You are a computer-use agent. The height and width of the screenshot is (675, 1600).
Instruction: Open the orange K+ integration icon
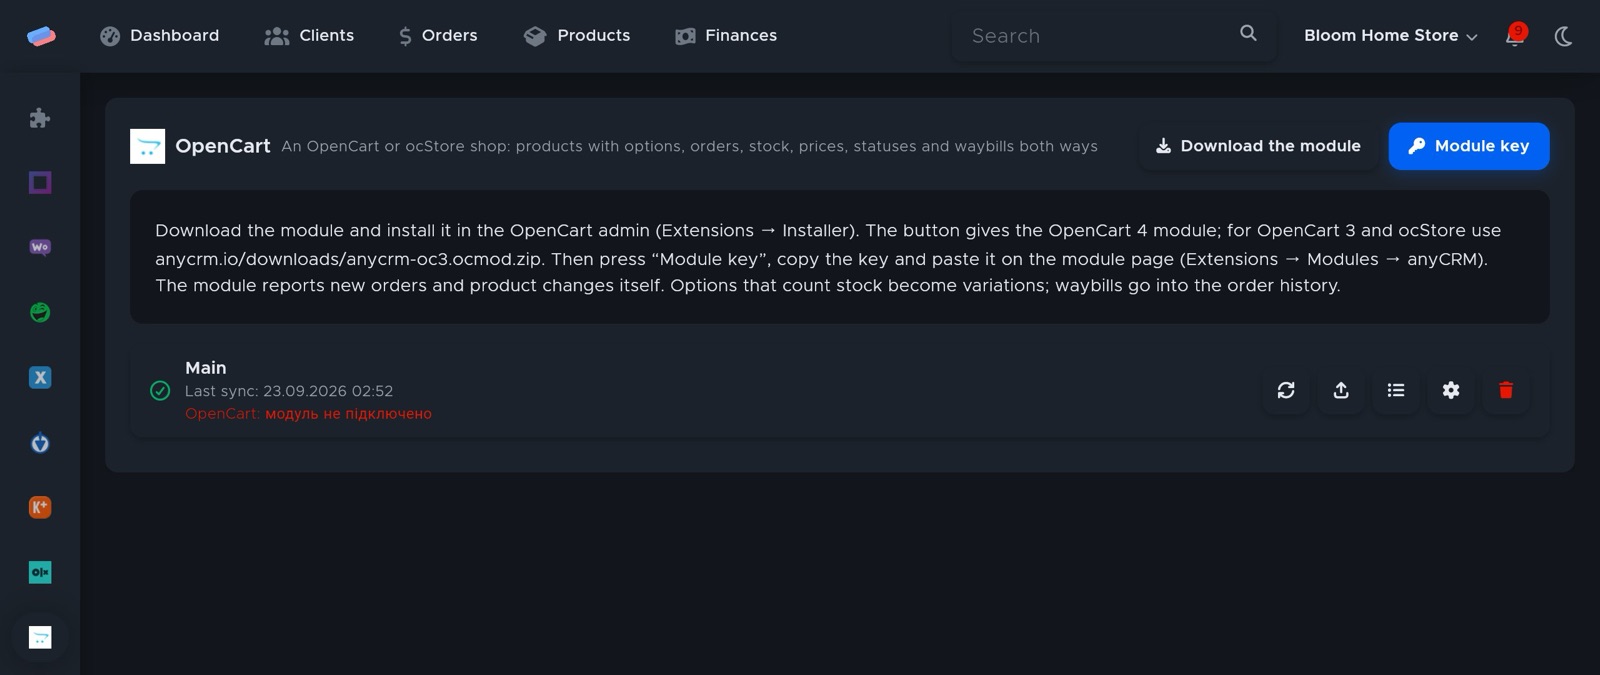40,507
